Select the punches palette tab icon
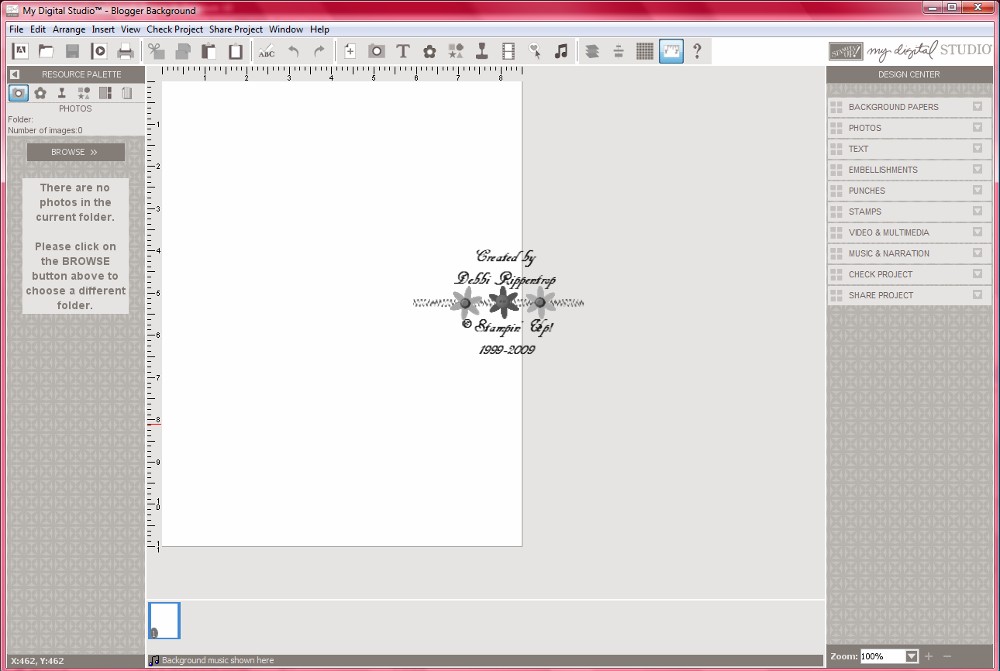Screen dimensions: 1000x671 click(x=84, y=93)
